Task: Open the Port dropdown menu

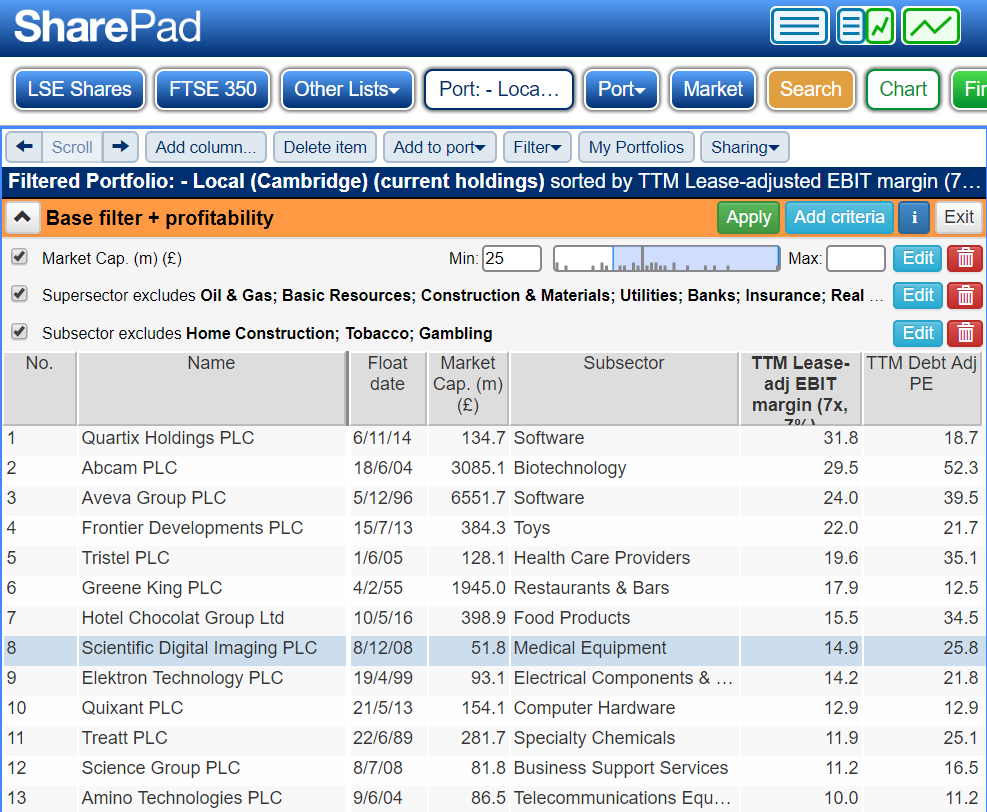Action: pyautogui.click(x=621, y=89)
